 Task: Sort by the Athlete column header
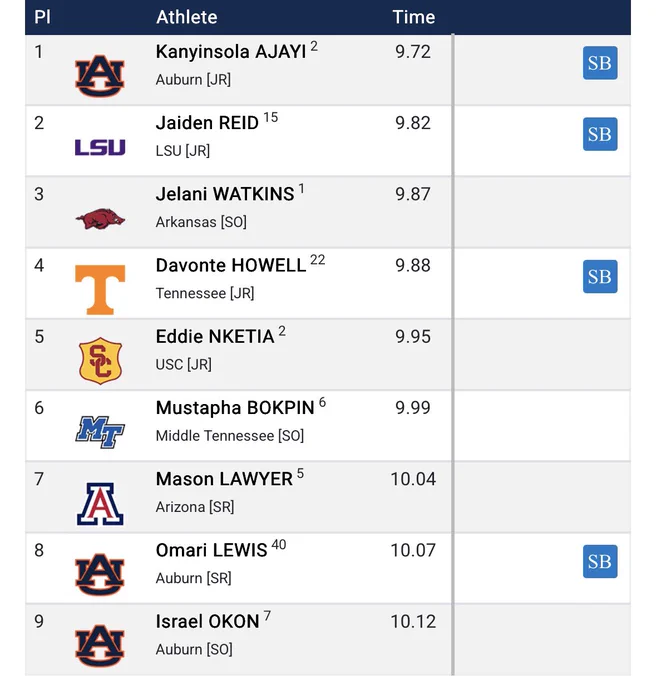(x=186, y=17)
